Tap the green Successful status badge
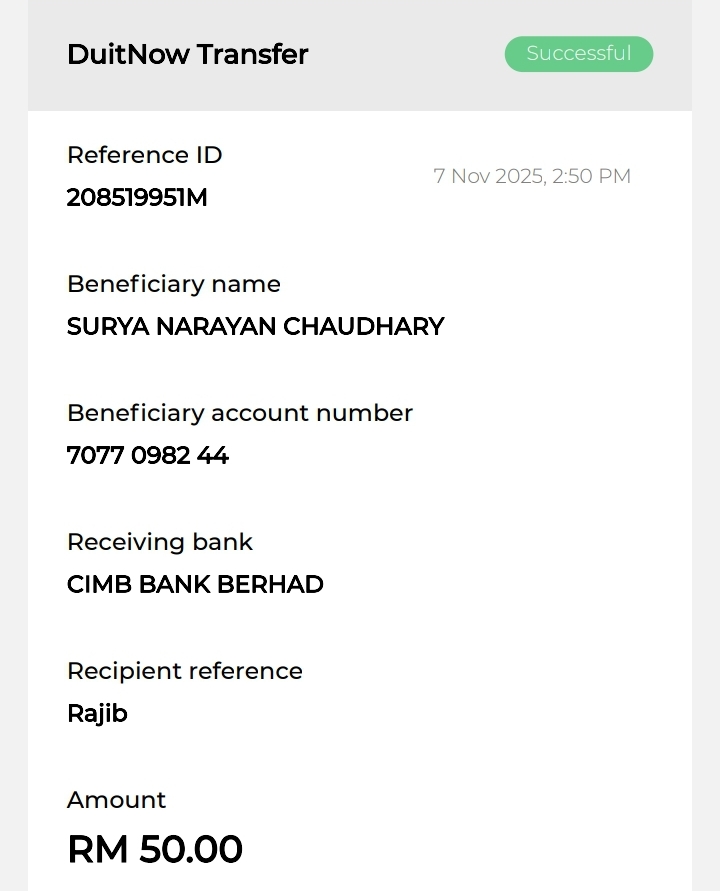 click(578, 54)
